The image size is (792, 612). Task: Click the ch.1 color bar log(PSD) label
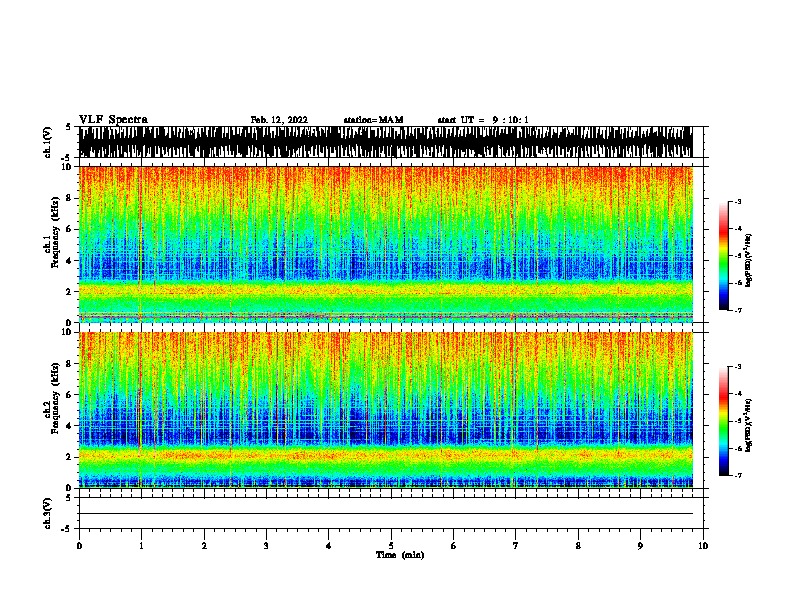click(748, 260)
